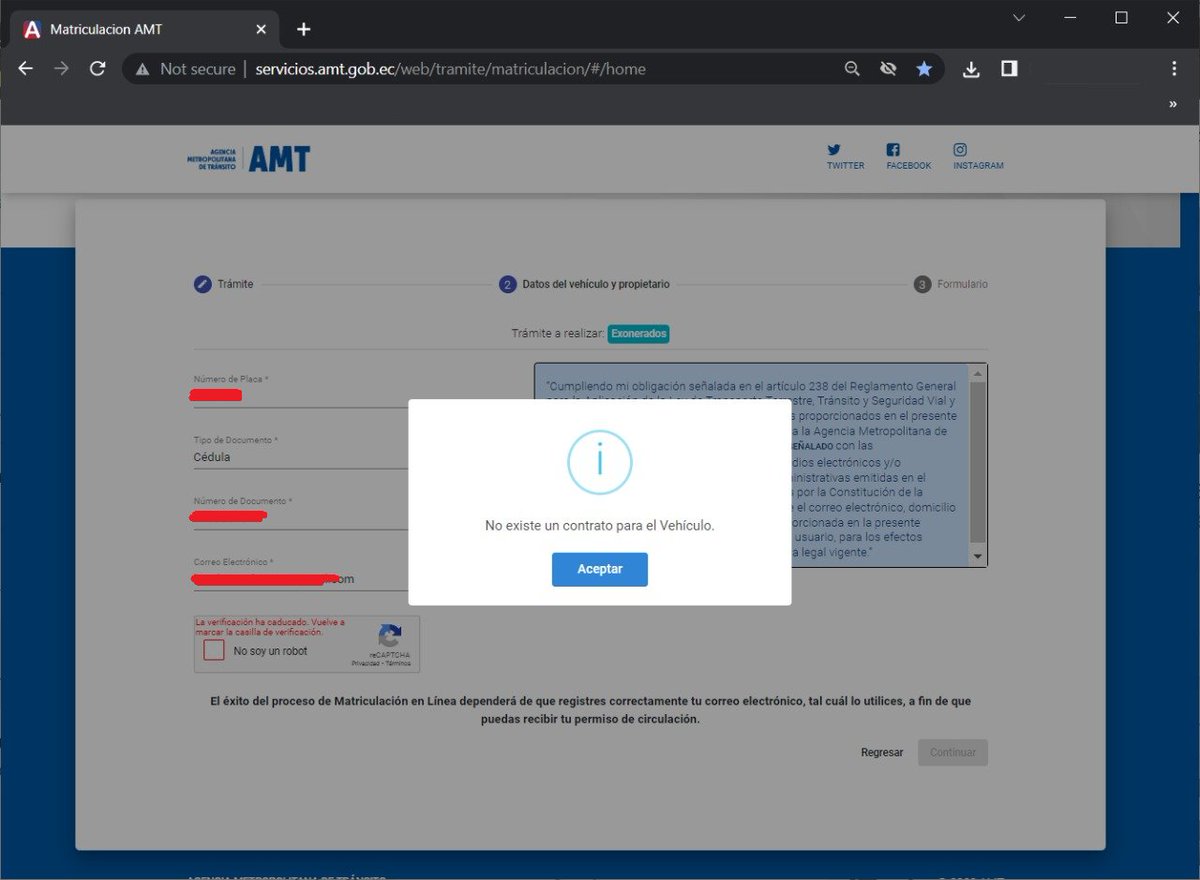Click the message No existe un contrato
1200x880 pixels.
(600, 525)
